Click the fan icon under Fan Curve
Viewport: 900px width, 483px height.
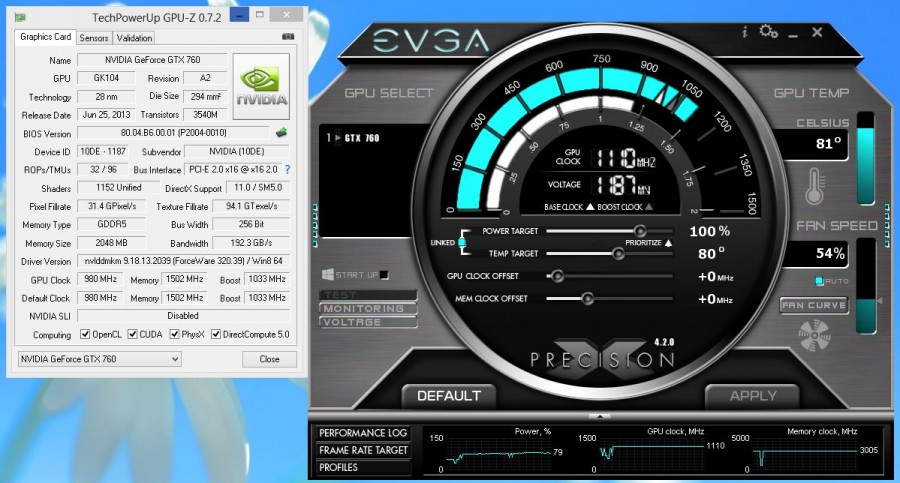click(814, 335)
